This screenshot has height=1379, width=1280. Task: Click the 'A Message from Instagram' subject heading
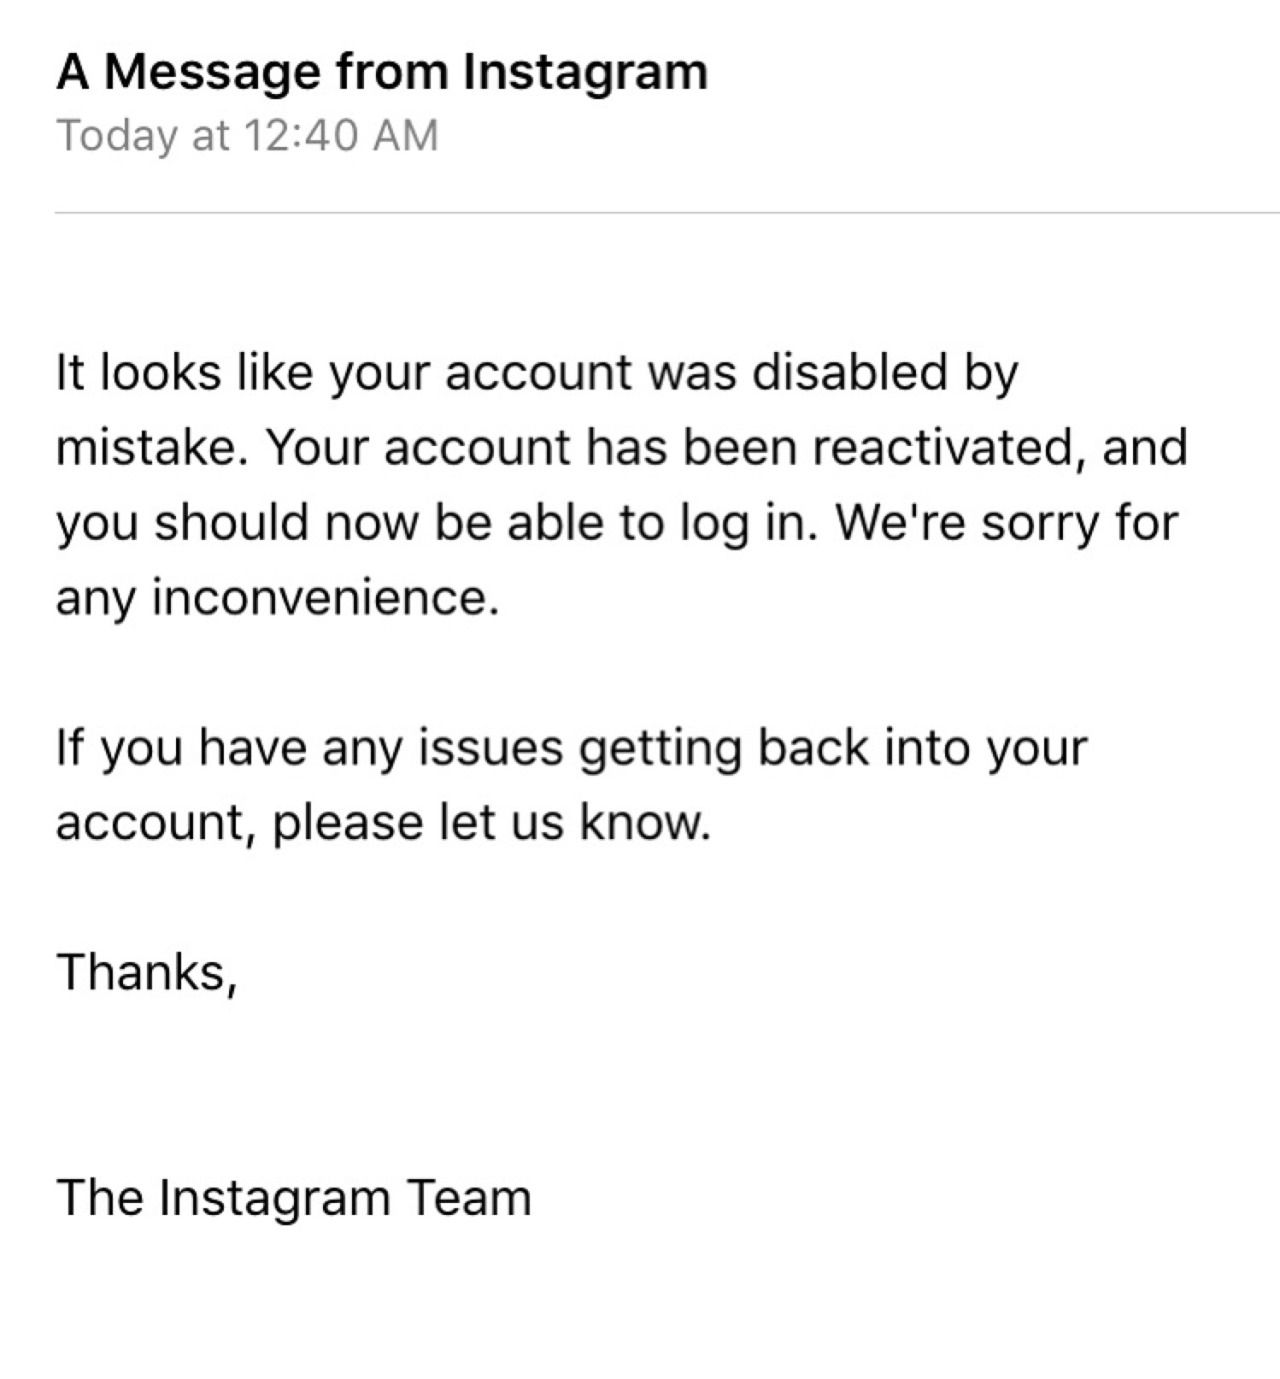381,72
